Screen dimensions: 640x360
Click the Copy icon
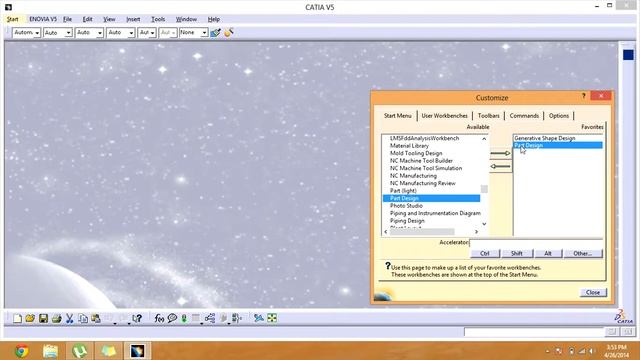83,318
